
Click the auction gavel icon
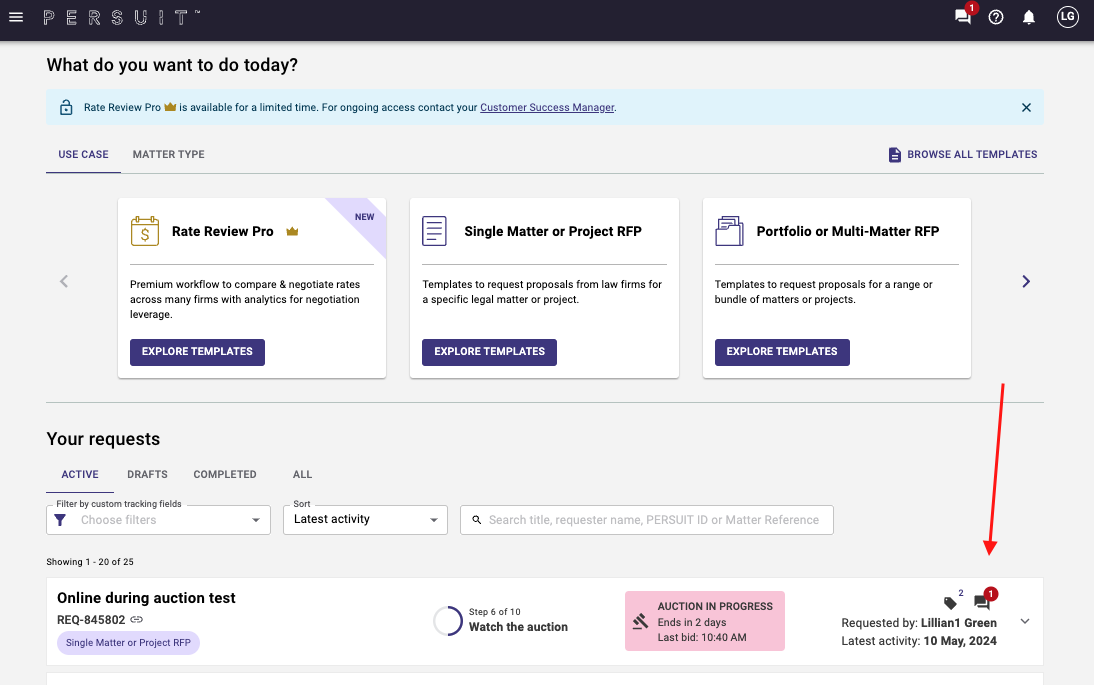tap(640, 621)
